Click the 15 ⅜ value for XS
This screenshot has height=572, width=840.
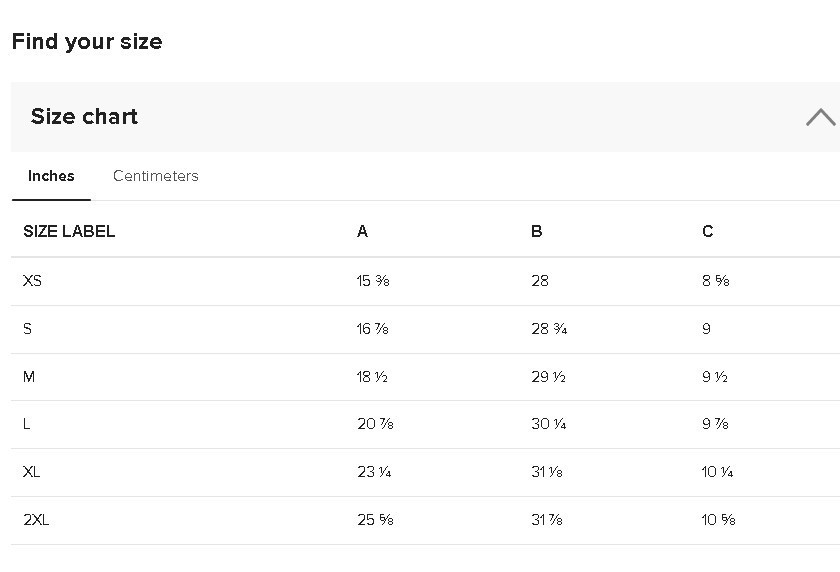(373, 281)
